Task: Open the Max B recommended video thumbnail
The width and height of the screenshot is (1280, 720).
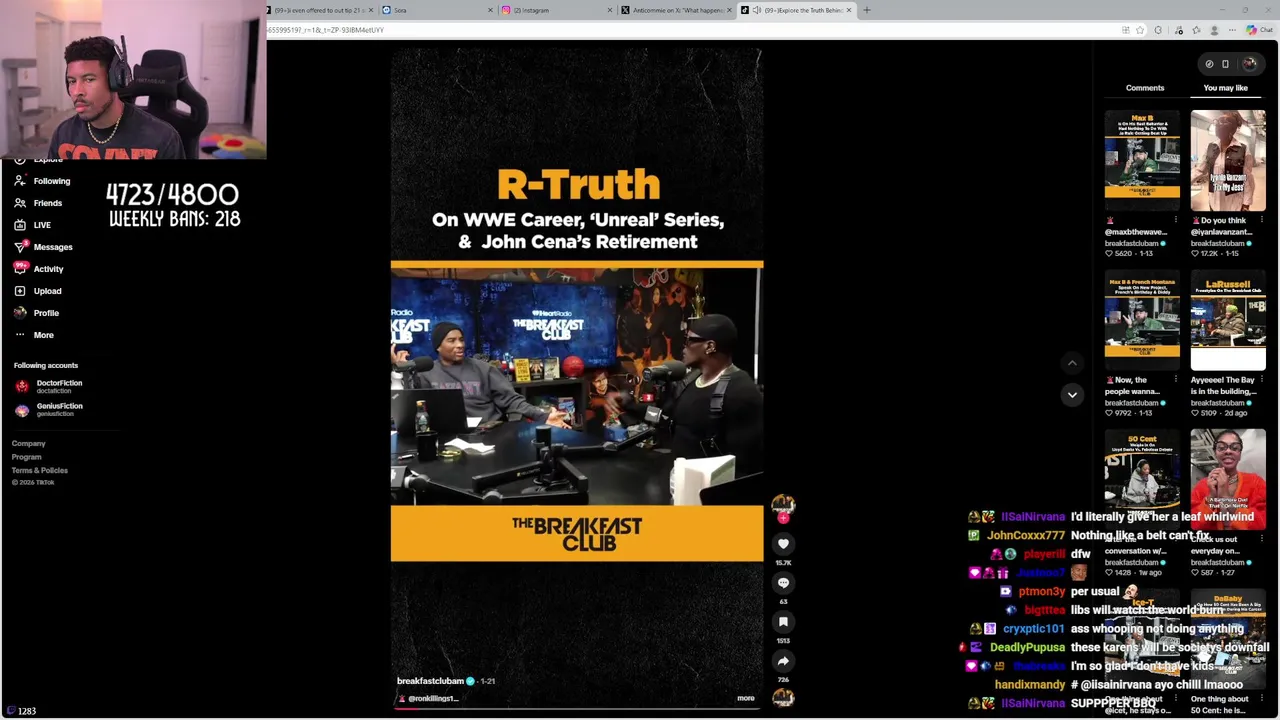Action: pos(1142,160)
